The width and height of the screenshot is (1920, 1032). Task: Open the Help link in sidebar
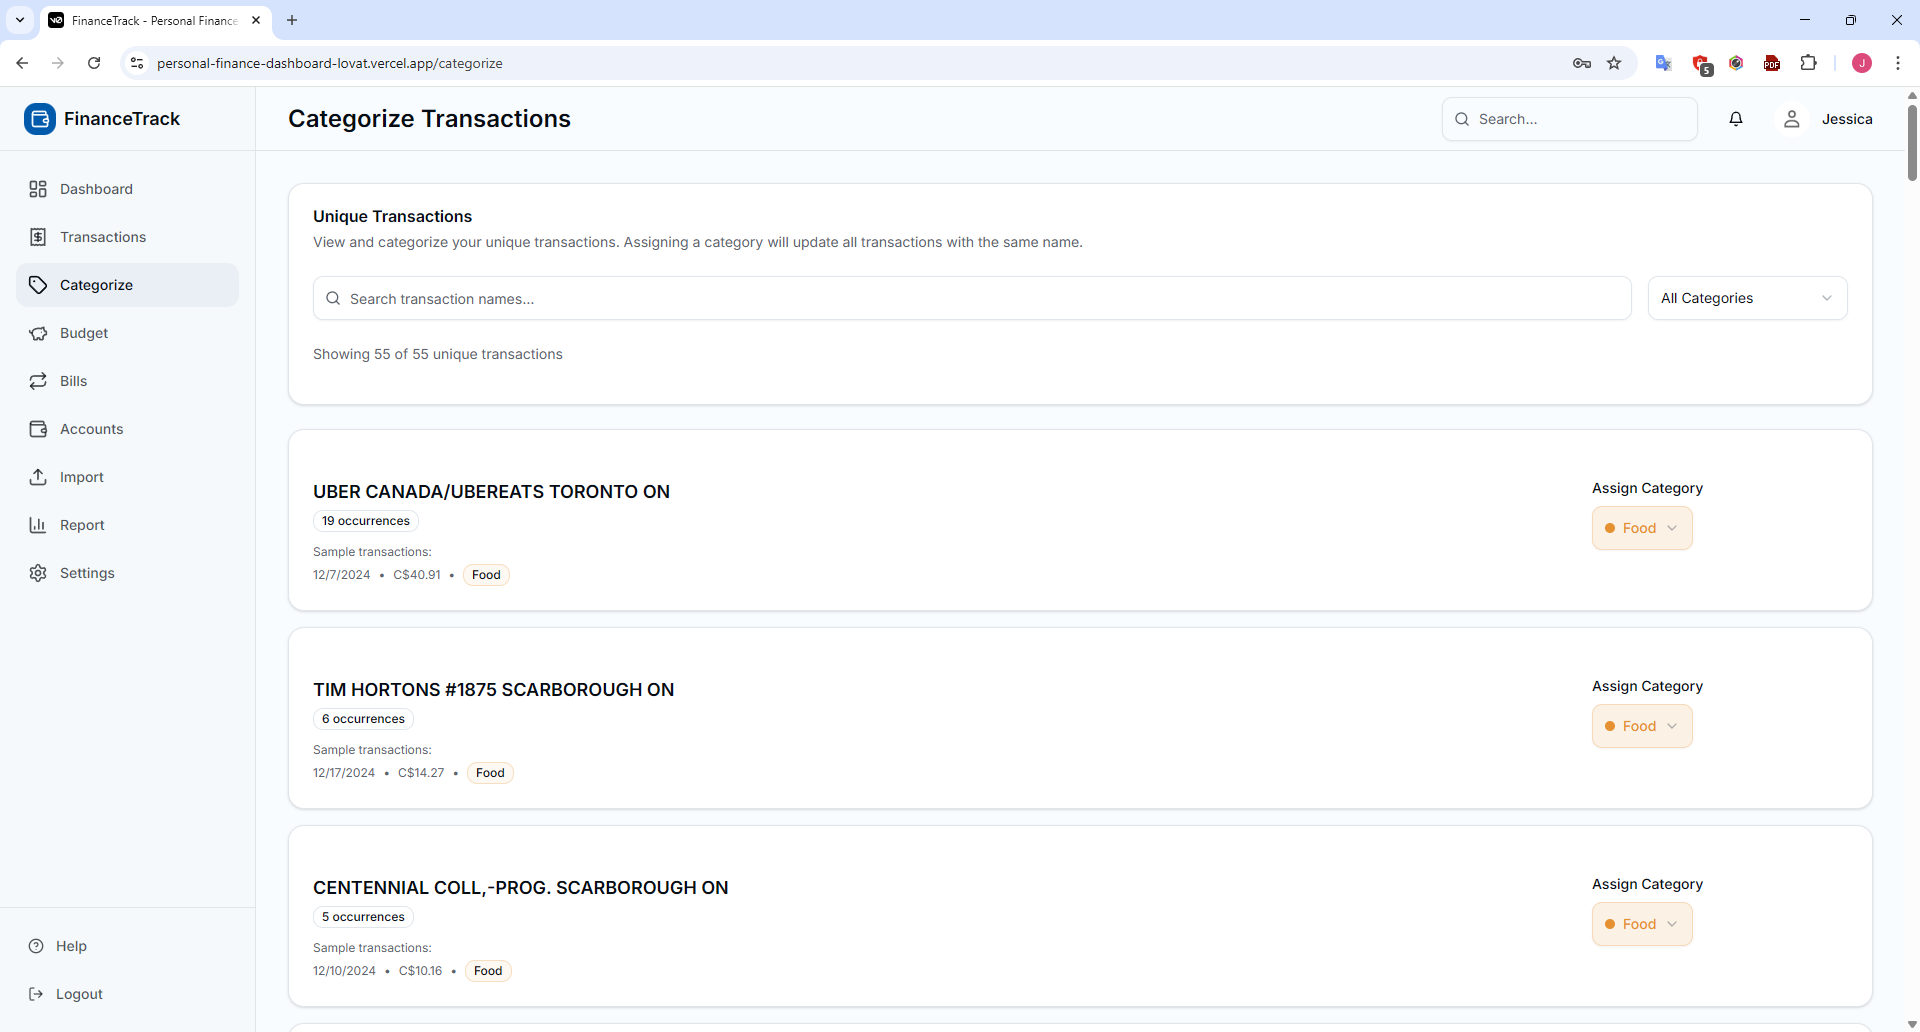coord(71,946)
